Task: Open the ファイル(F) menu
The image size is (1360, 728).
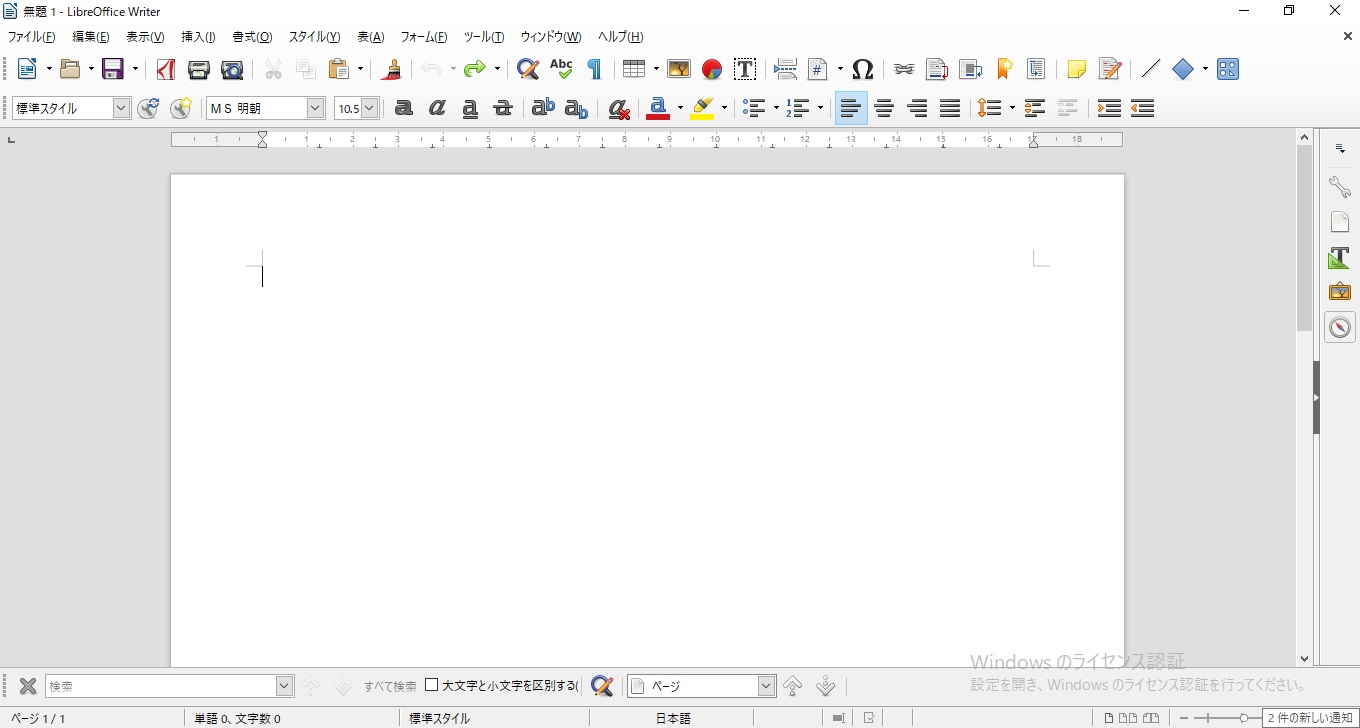Action: (x=31, y=37)
